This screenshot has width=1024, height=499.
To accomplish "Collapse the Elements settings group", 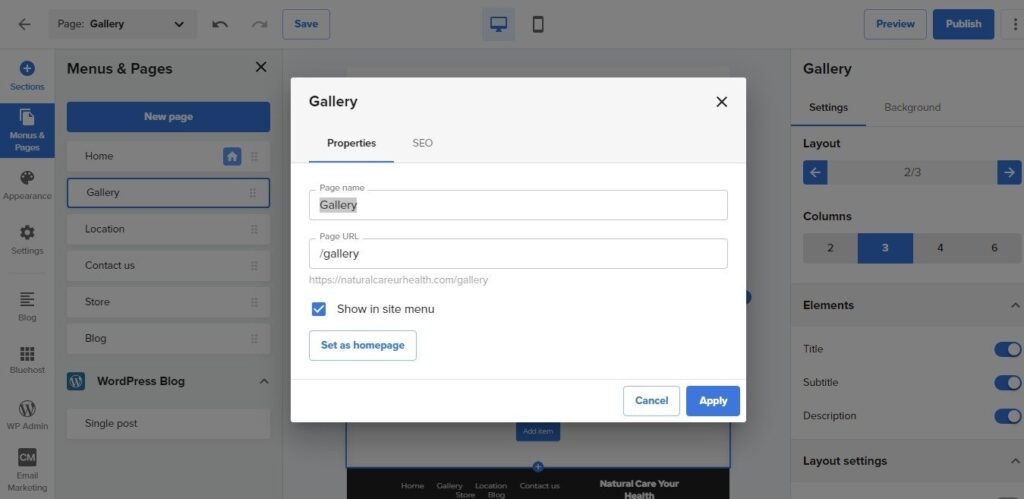I will tap(1015, 305).
